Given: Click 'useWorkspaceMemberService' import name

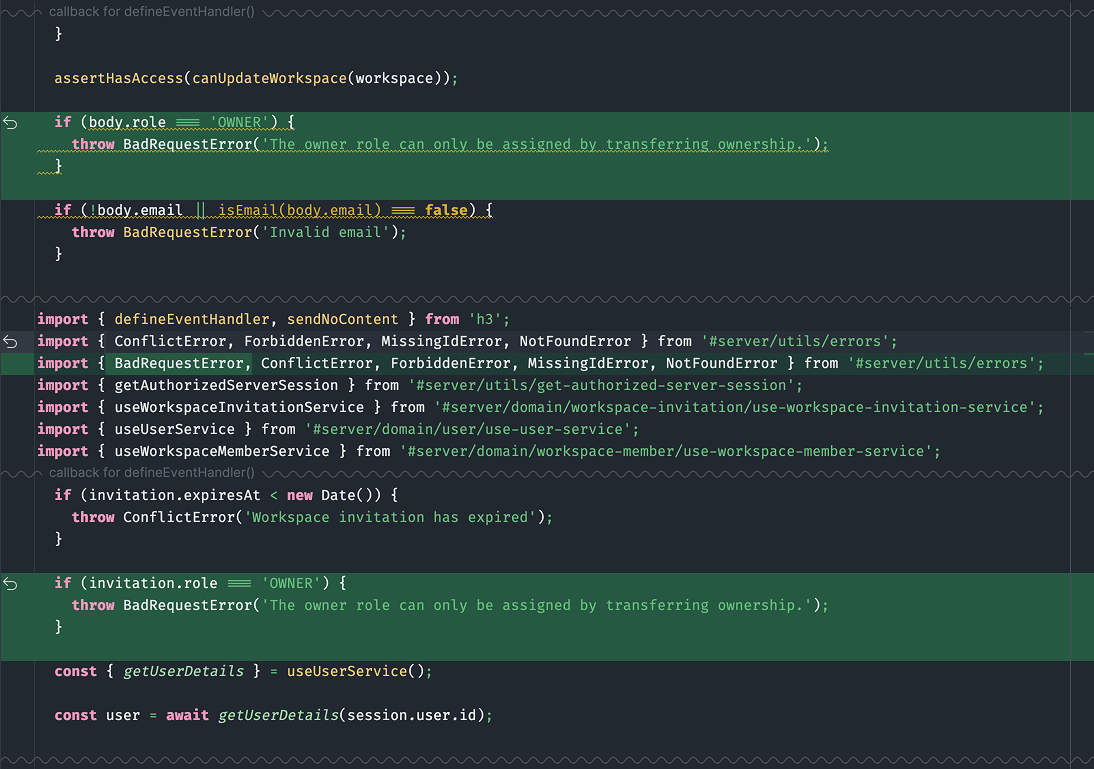Looking at the screenshot, I should pyautogui.click(x=222, y=451).
